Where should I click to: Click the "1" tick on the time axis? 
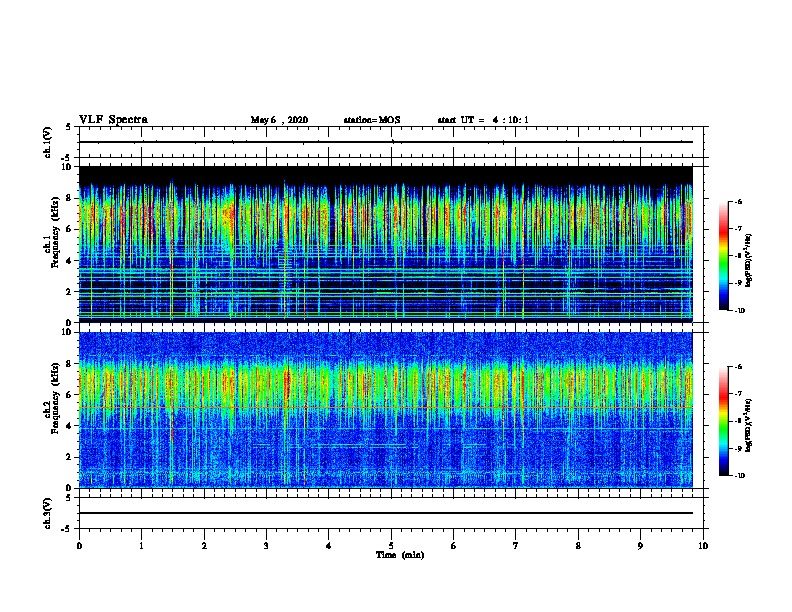(x=141, y=546)
